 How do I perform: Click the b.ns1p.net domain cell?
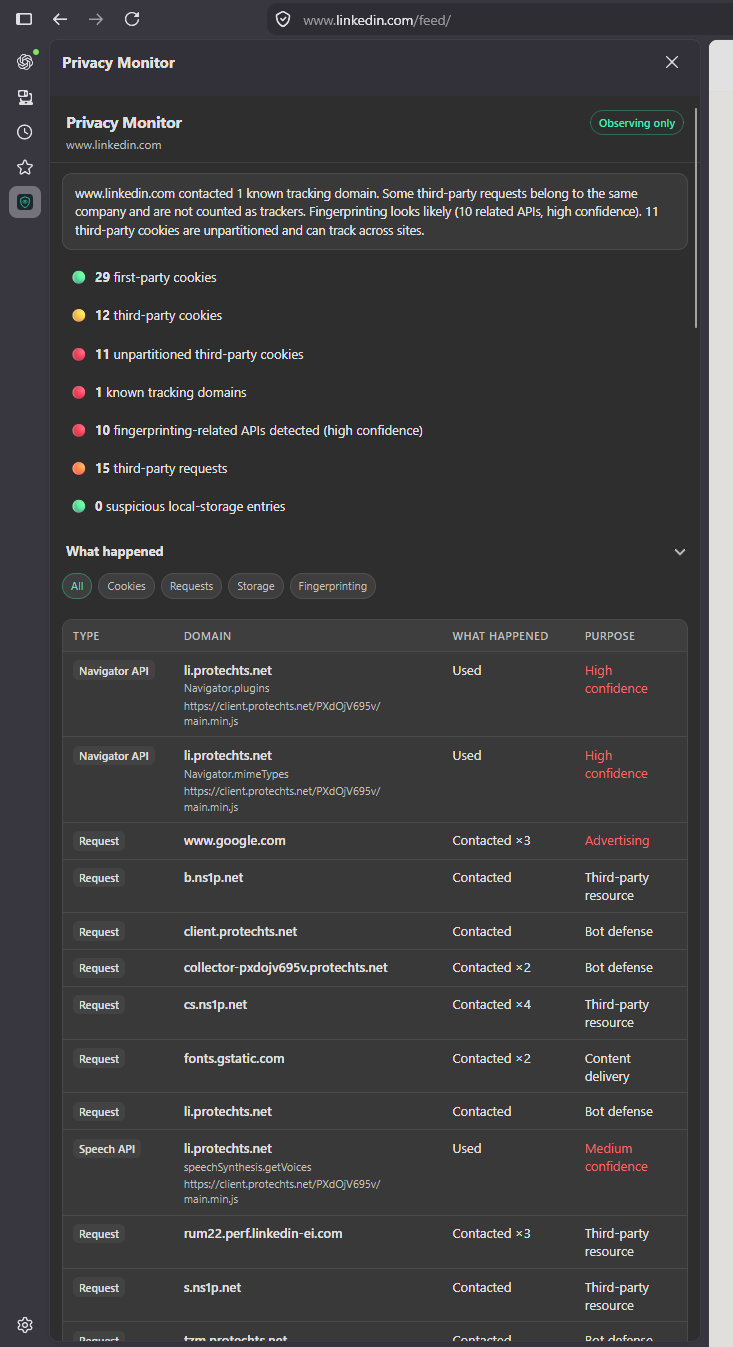click(x=214, y=877)
